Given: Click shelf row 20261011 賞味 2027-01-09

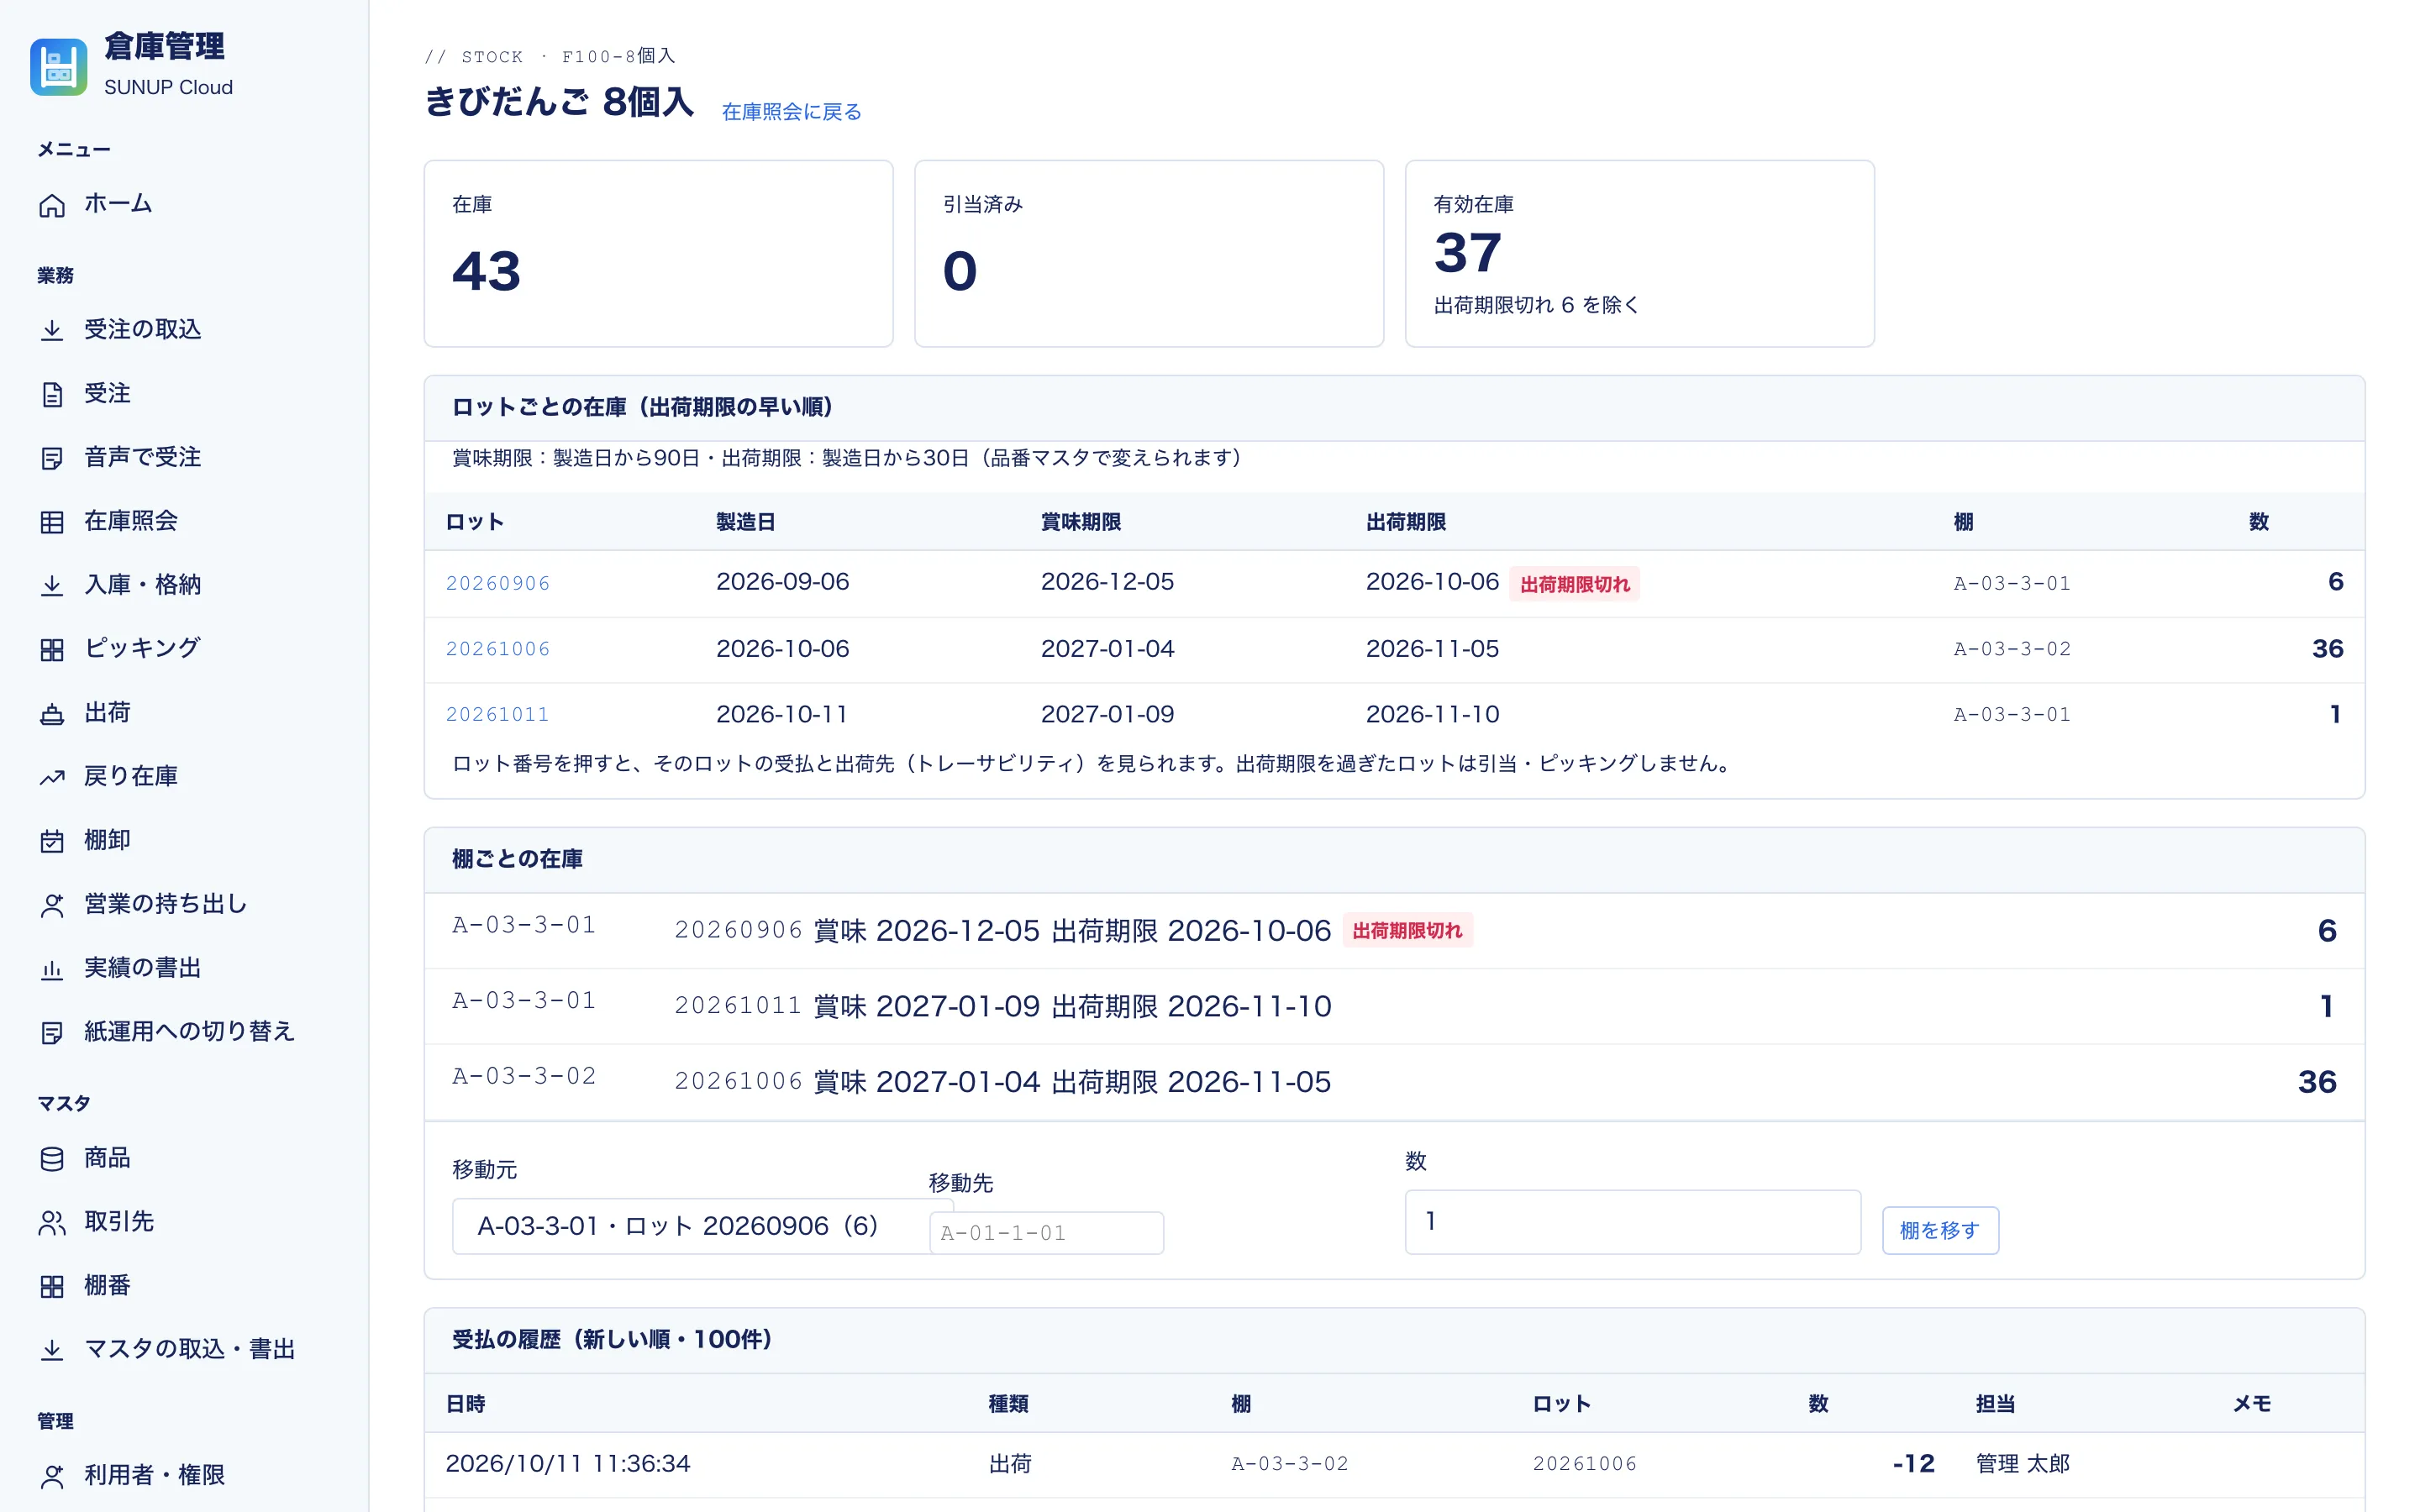Looking at the screenshot, I should click(x=1394, y=1007).
